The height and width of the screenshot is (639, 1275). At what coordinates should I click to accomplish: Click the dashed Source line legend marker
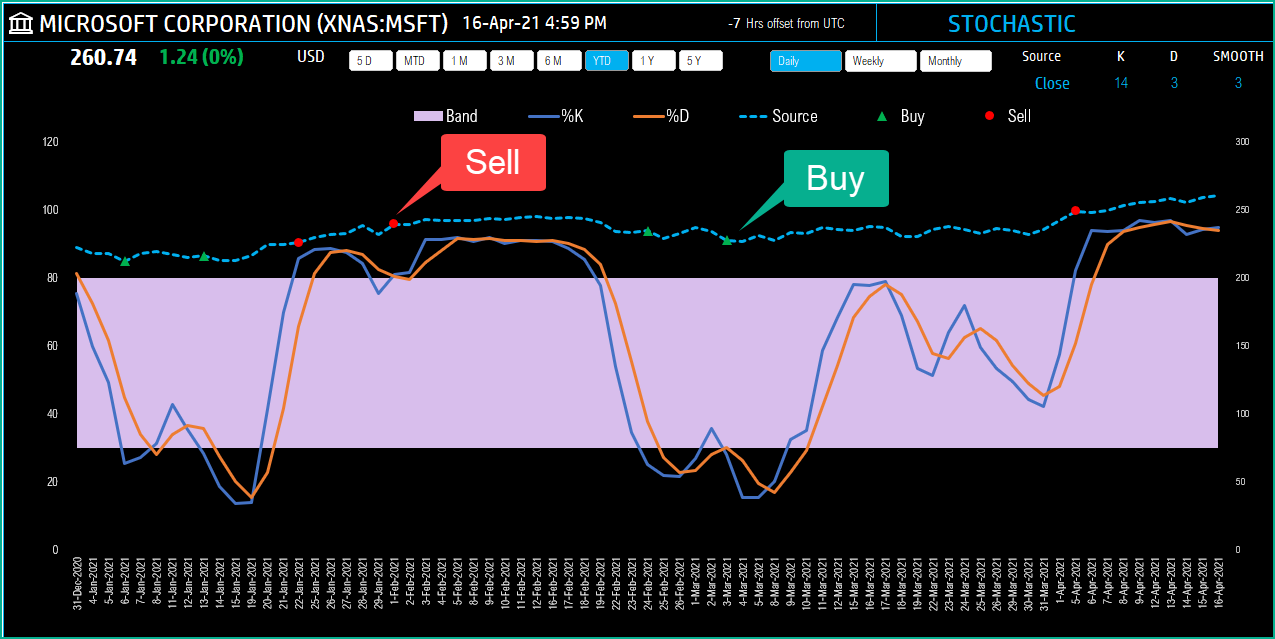[x=753, y=116]
